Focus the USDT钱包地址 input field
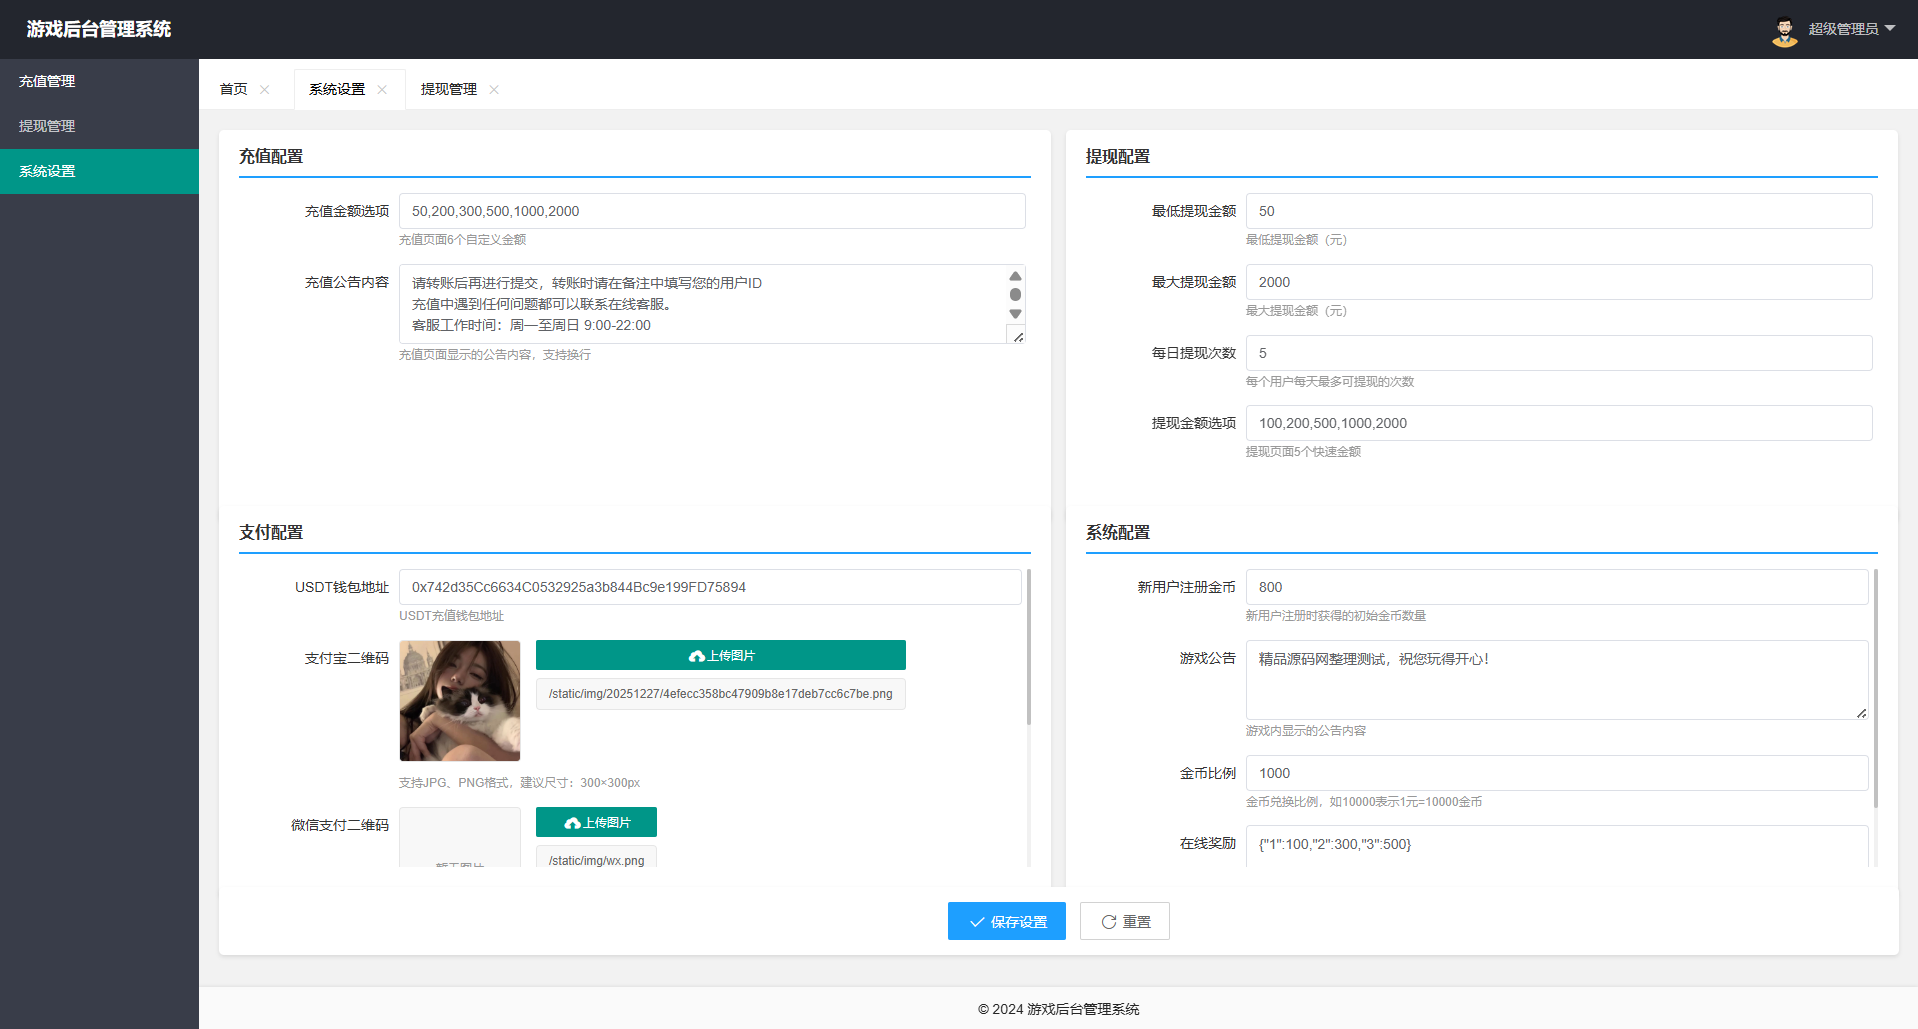This screenshot has height=1029, width=1918. [x=710, y=587]
